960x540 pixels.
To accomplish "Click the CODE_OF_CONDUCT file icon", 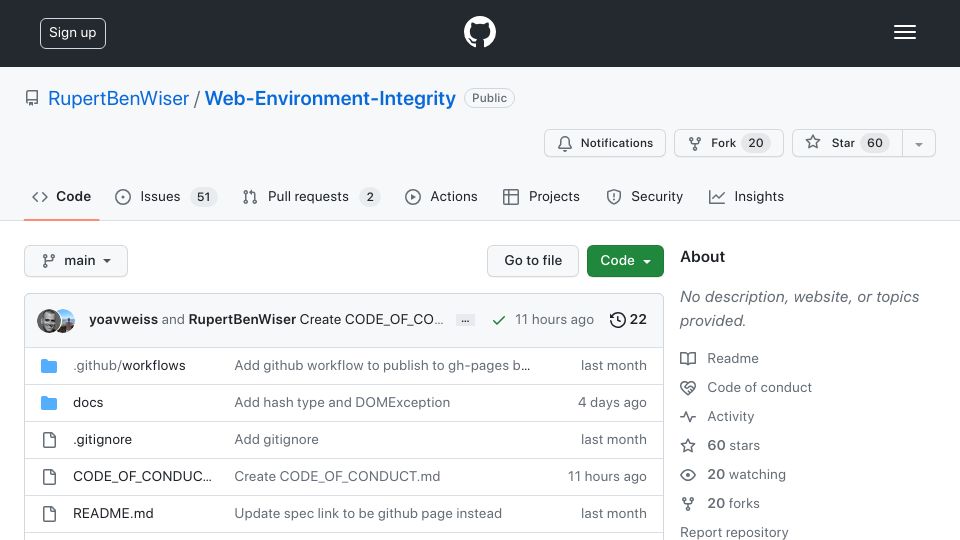I will tap(49, 477).
